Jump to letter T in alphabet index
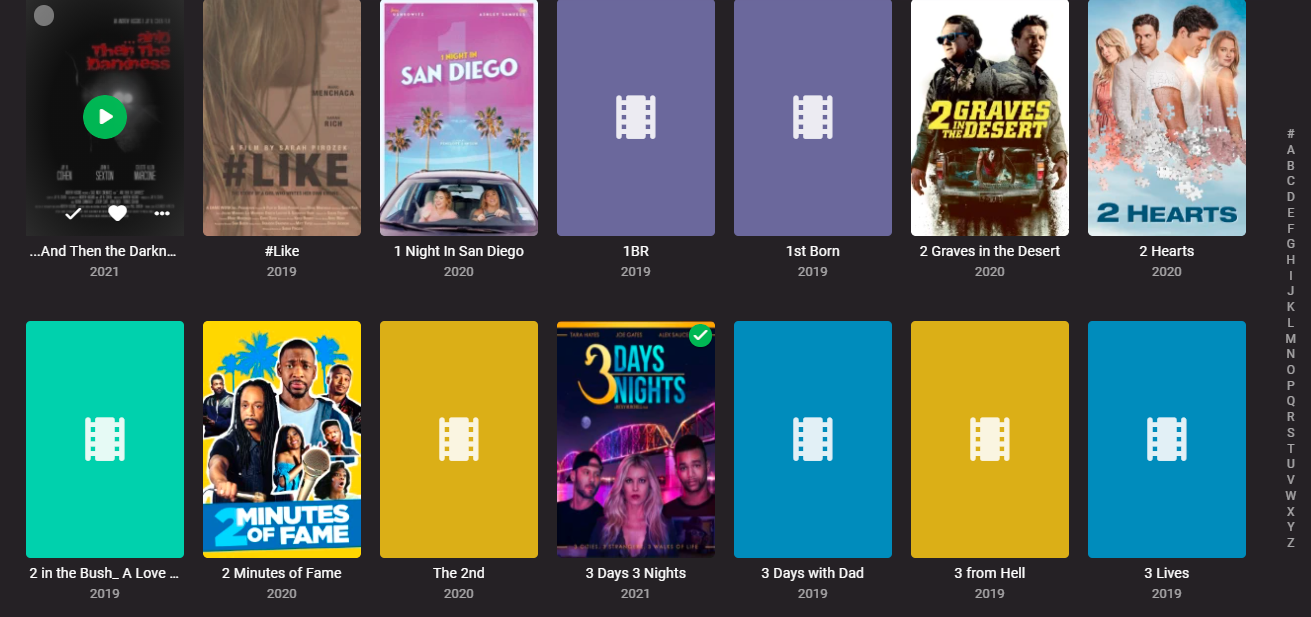The width and height of the screenshot is (1311, 617). pos(1291,448)
